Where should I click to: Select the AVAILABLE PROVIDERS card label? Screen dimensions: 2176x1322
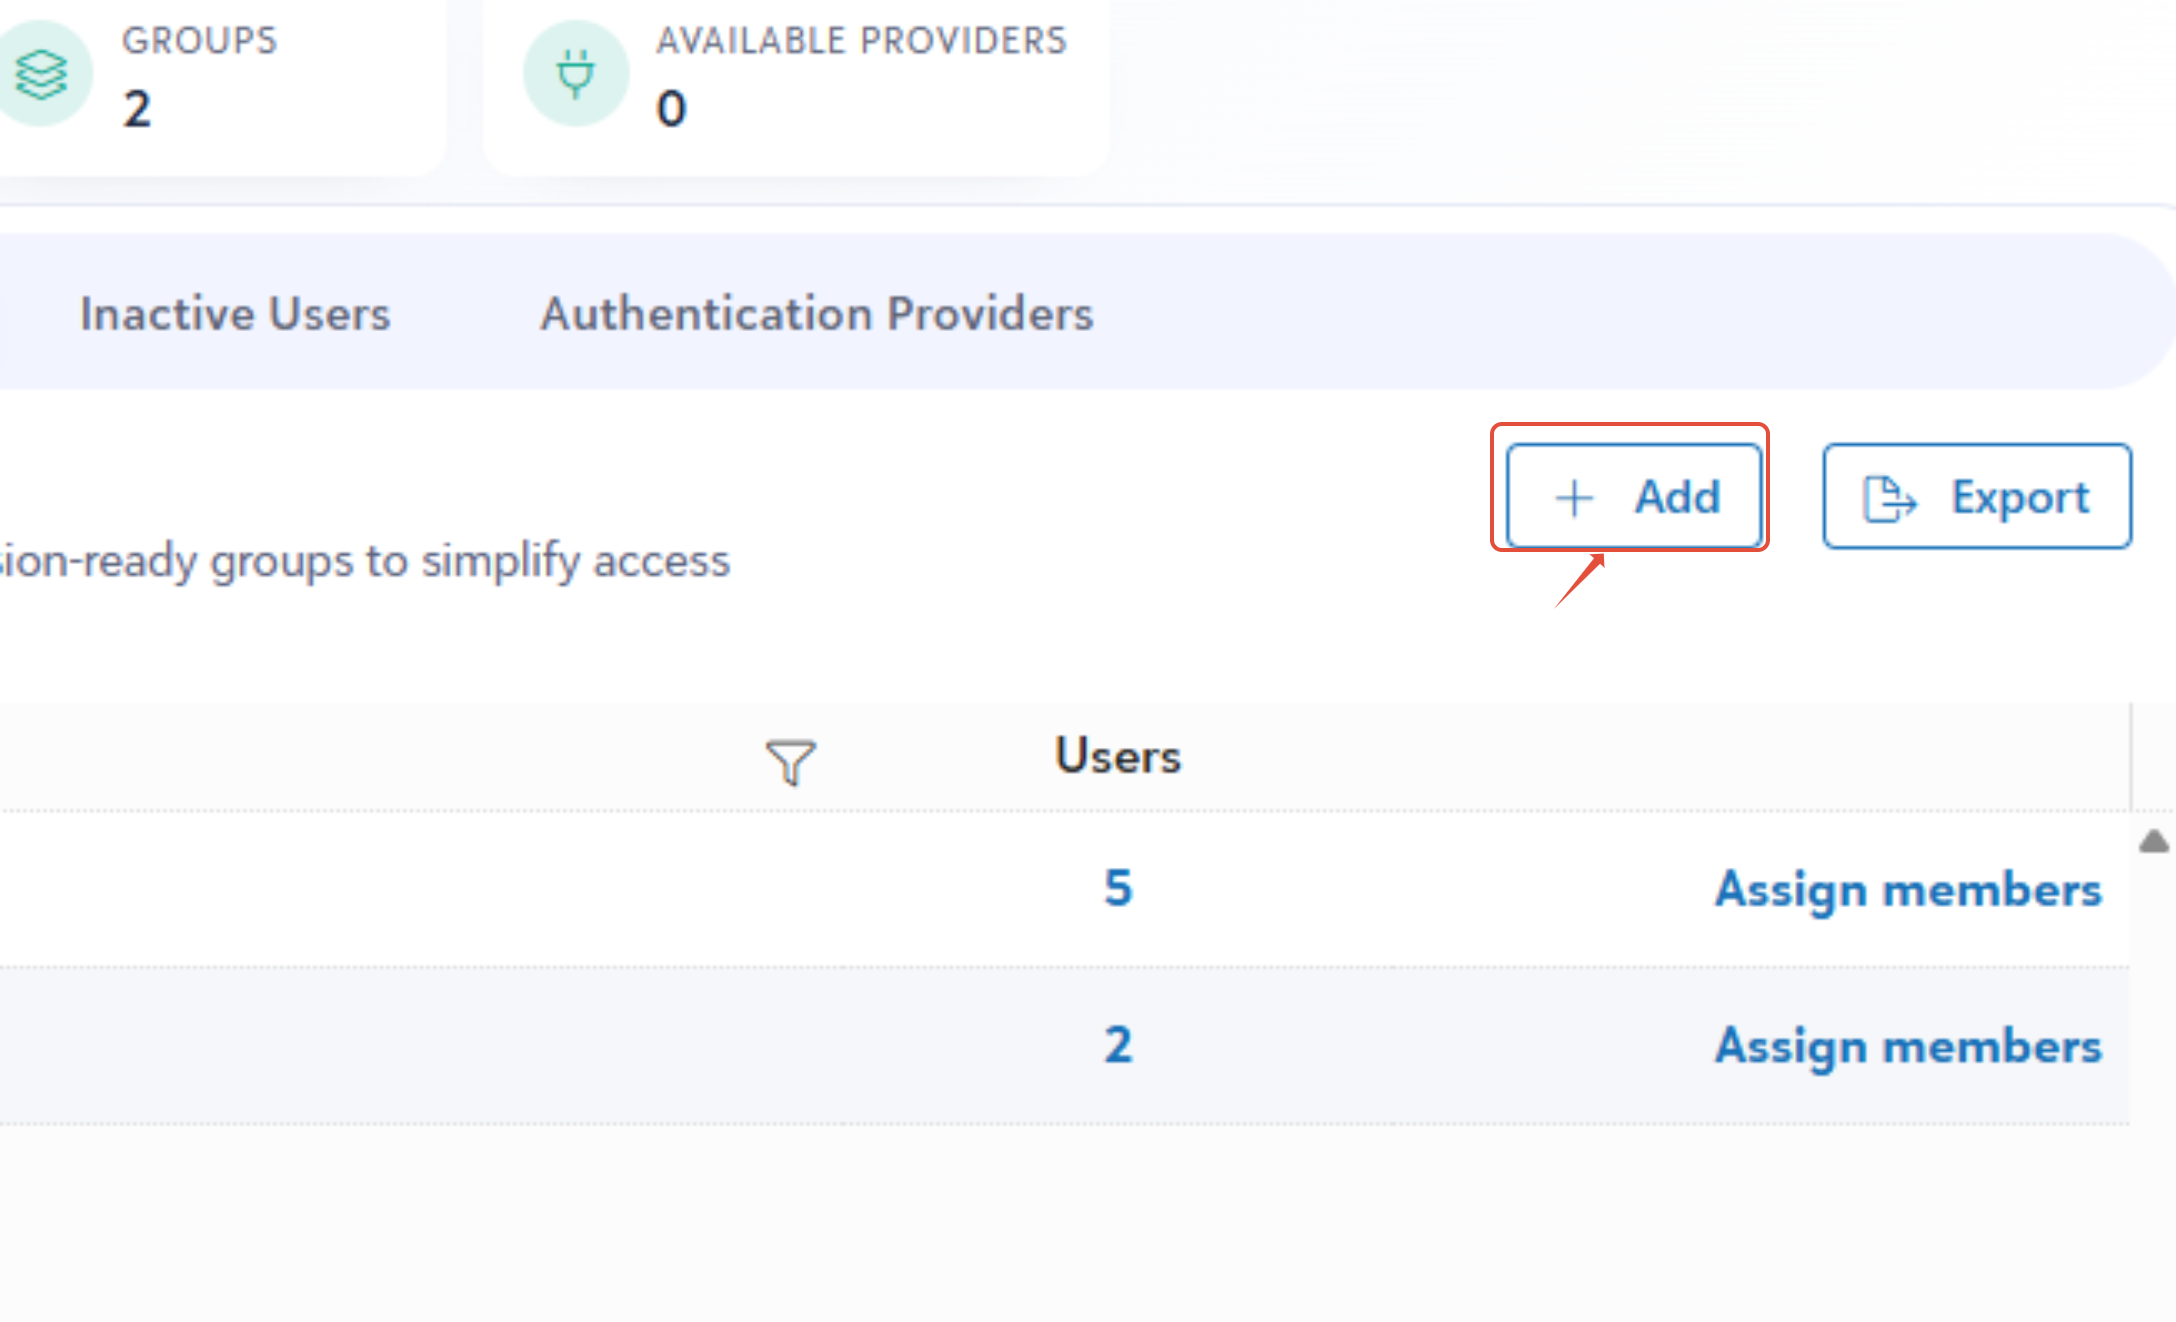861,40
